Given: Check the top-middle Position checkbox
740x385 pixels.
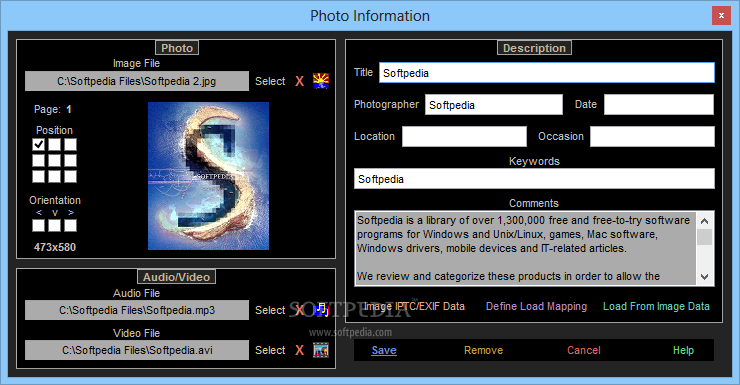Looking at the screenshot, I should pos(55,144).
